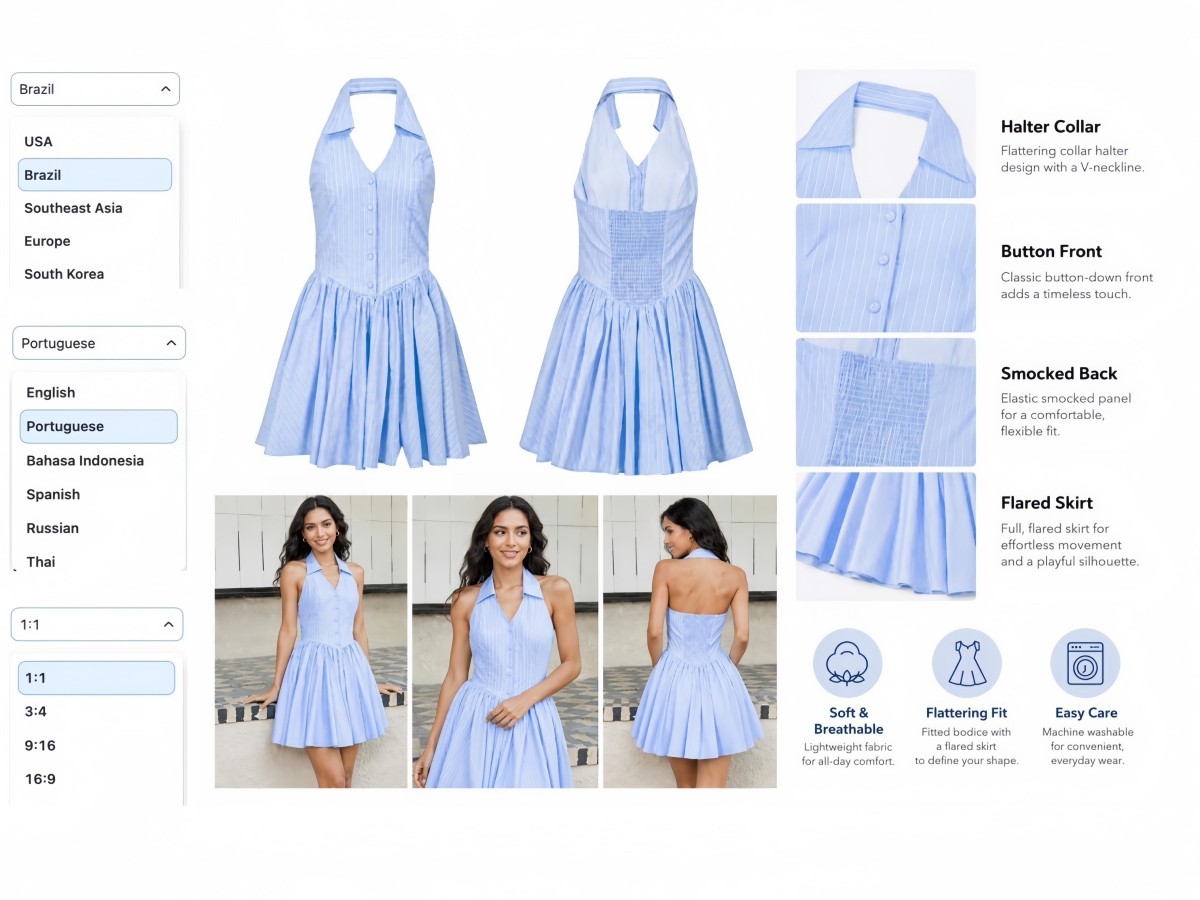Image resolution: width=1200 pixels, height=900 pixels.
Task: Click the Halter Collar heading
Action: (1050, 127)
